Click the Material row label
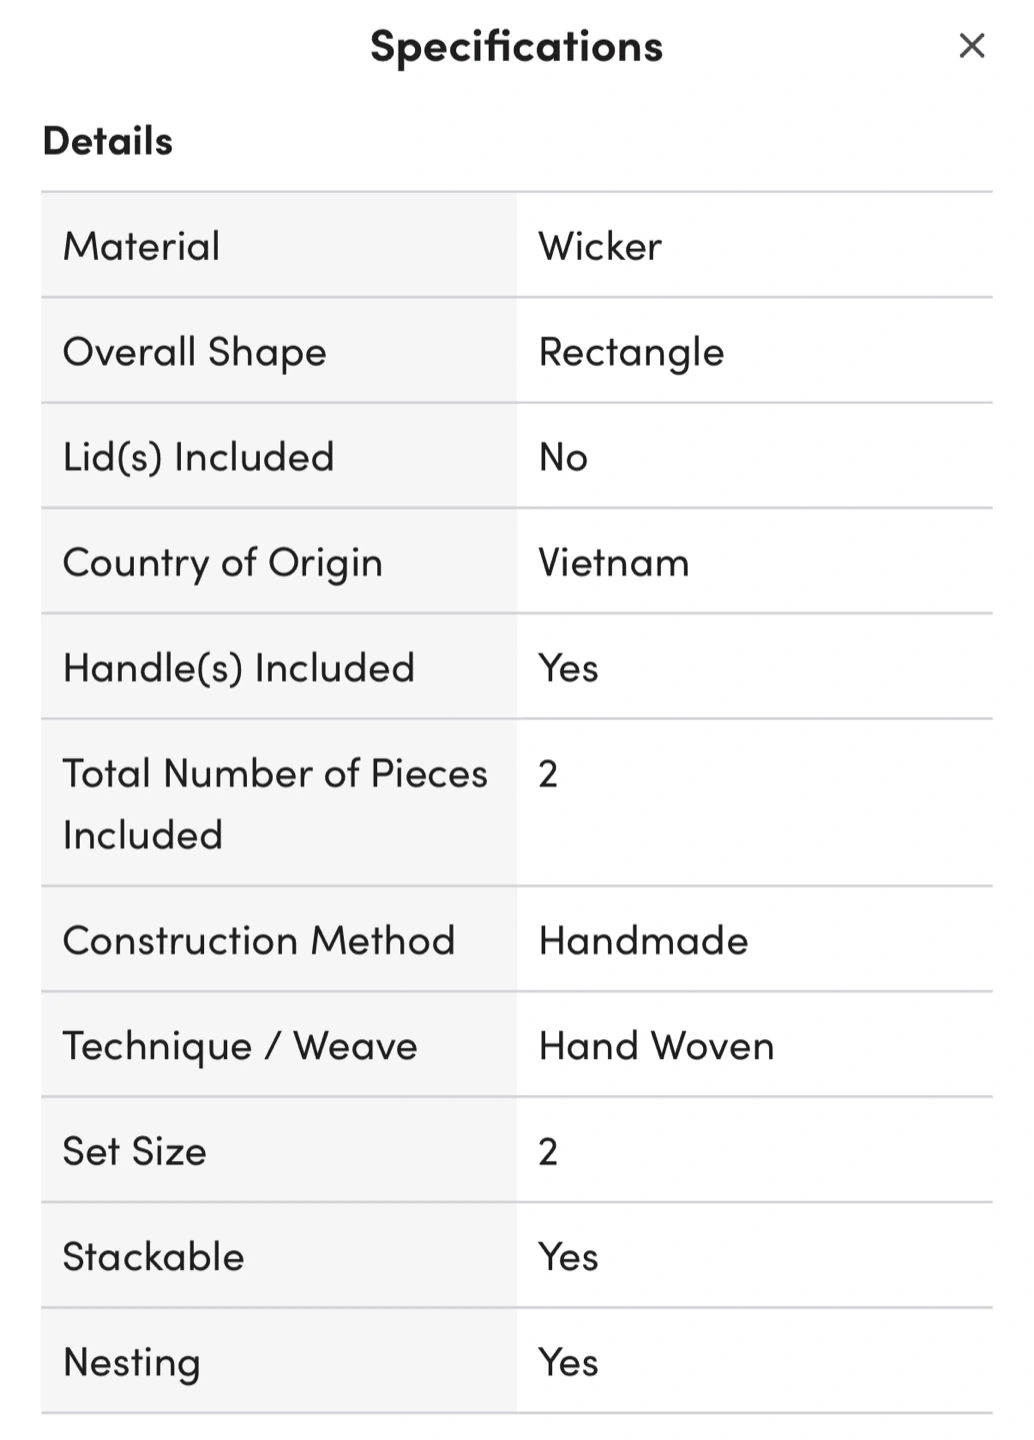Screen dimensions: 1034x1440 click(141, 246)
